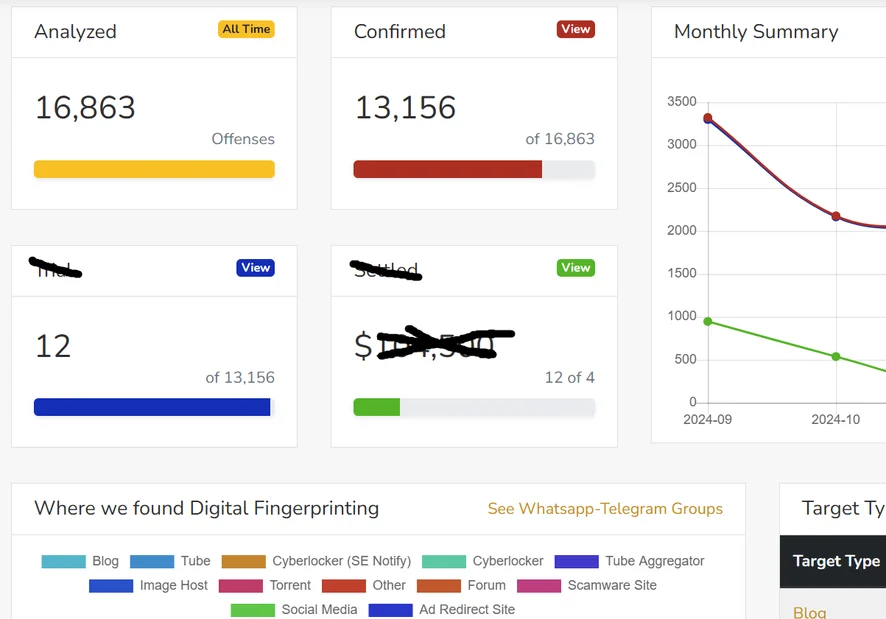
Task: Click the green View badge
Action: tap(575, 268)
